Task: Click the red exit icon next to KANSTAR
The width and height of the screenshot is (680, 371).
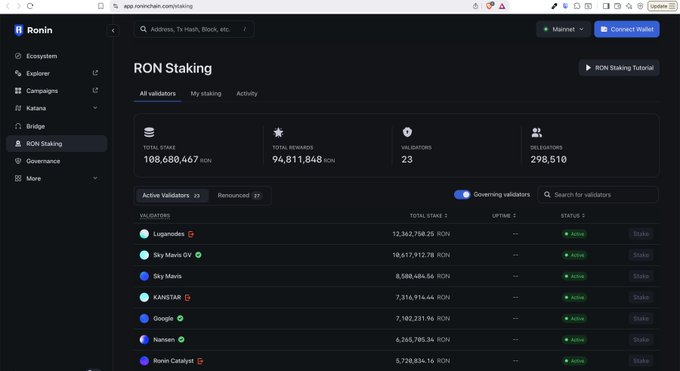Action: 188,297
